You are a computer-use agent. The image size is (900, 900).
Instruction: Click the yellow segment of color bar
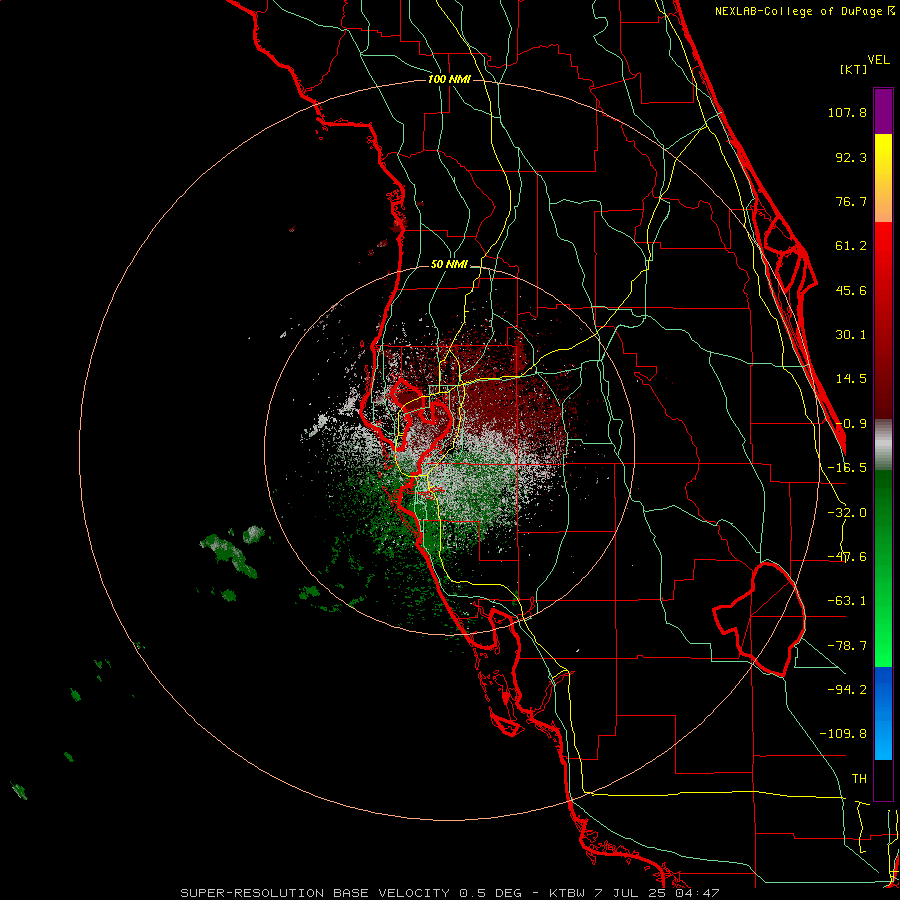point(883,178)
